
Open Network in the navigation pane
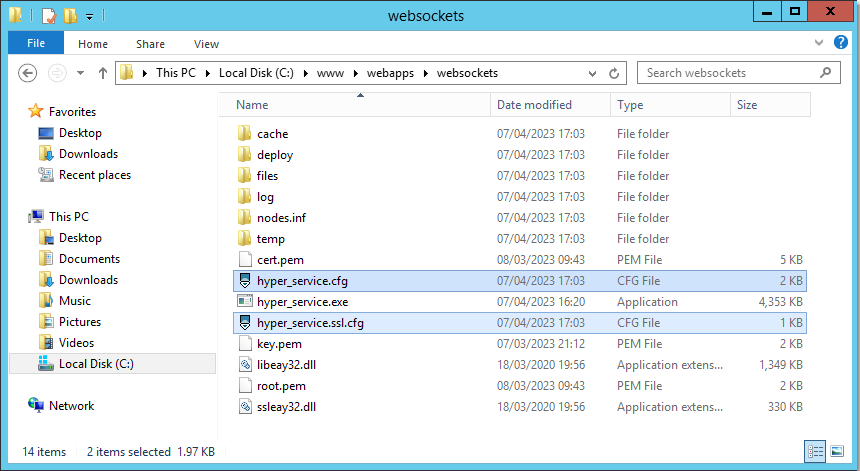point(71,406)
